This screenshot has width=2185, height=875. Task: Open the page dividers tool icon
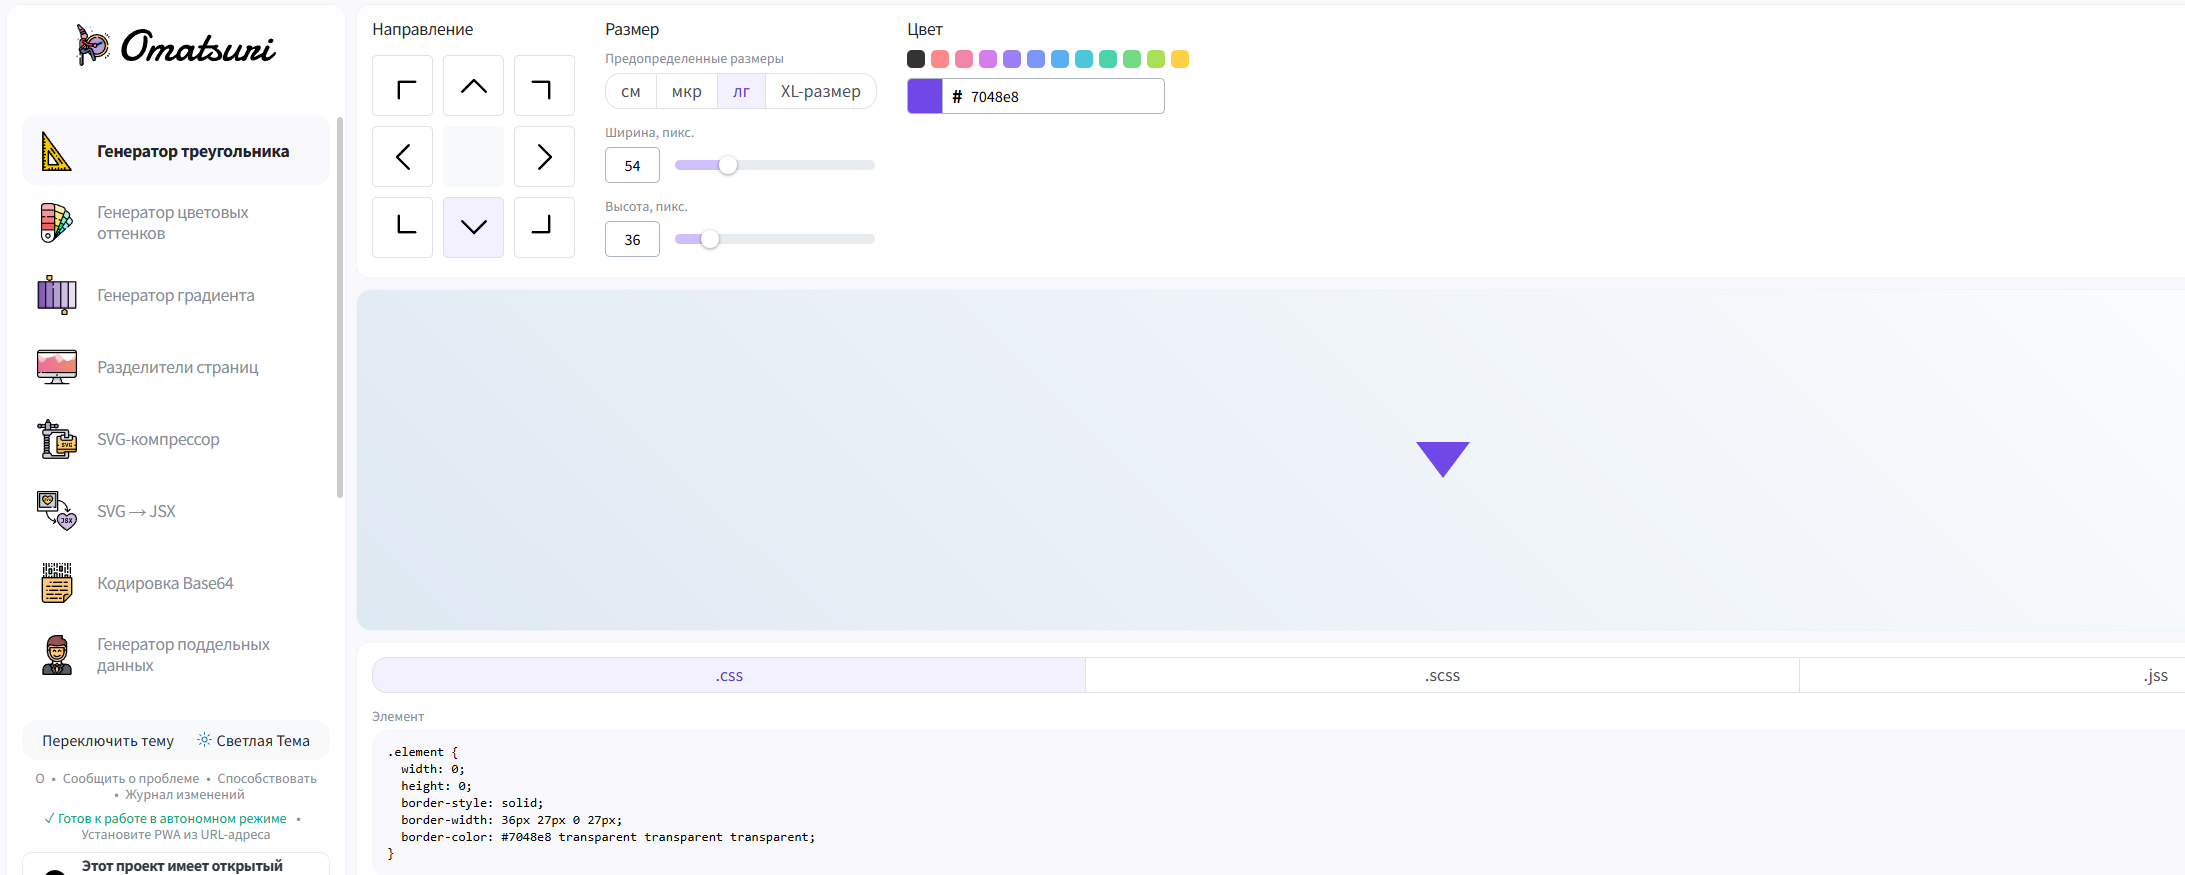[x=56, y=367]
